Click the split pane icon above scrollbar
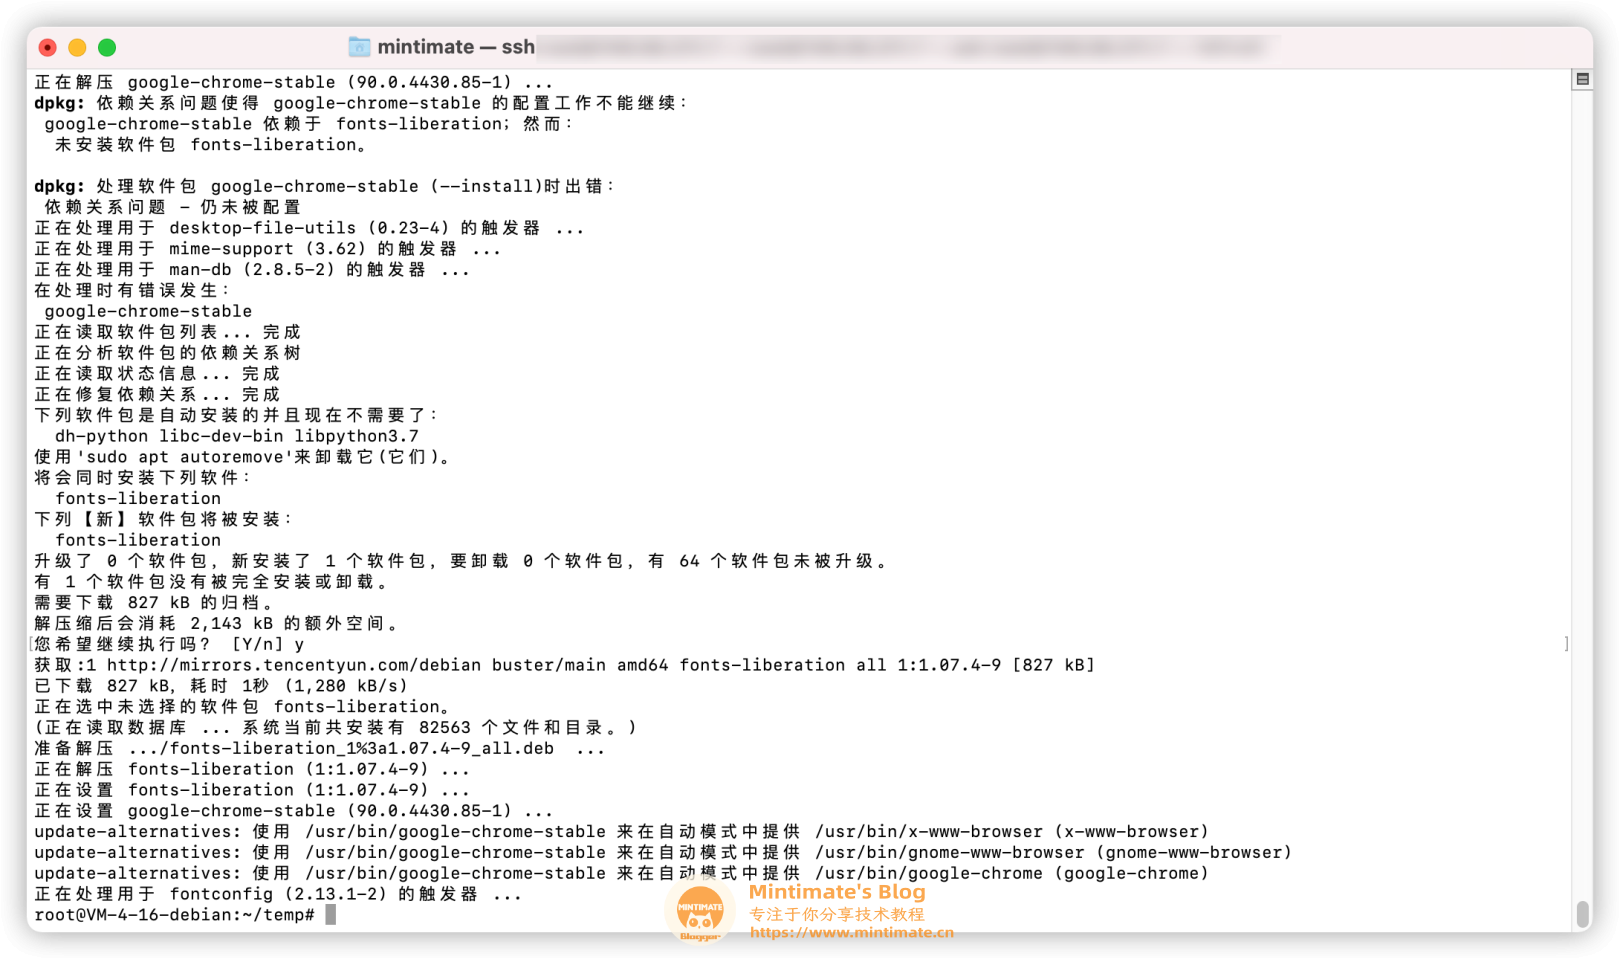The height and width of the screenshot is (959, 1620). point(1582,79)
